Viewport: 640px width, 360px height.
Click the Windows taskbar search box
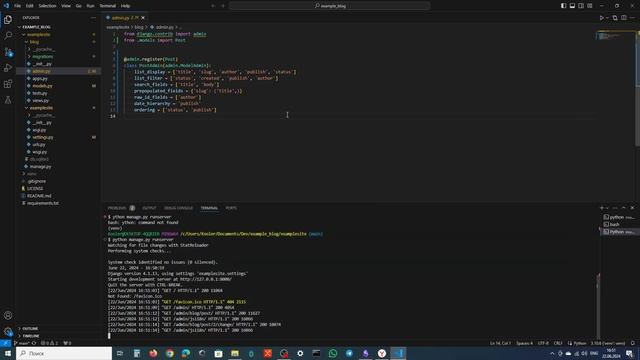pyautogui.click(x=64, y=353)
